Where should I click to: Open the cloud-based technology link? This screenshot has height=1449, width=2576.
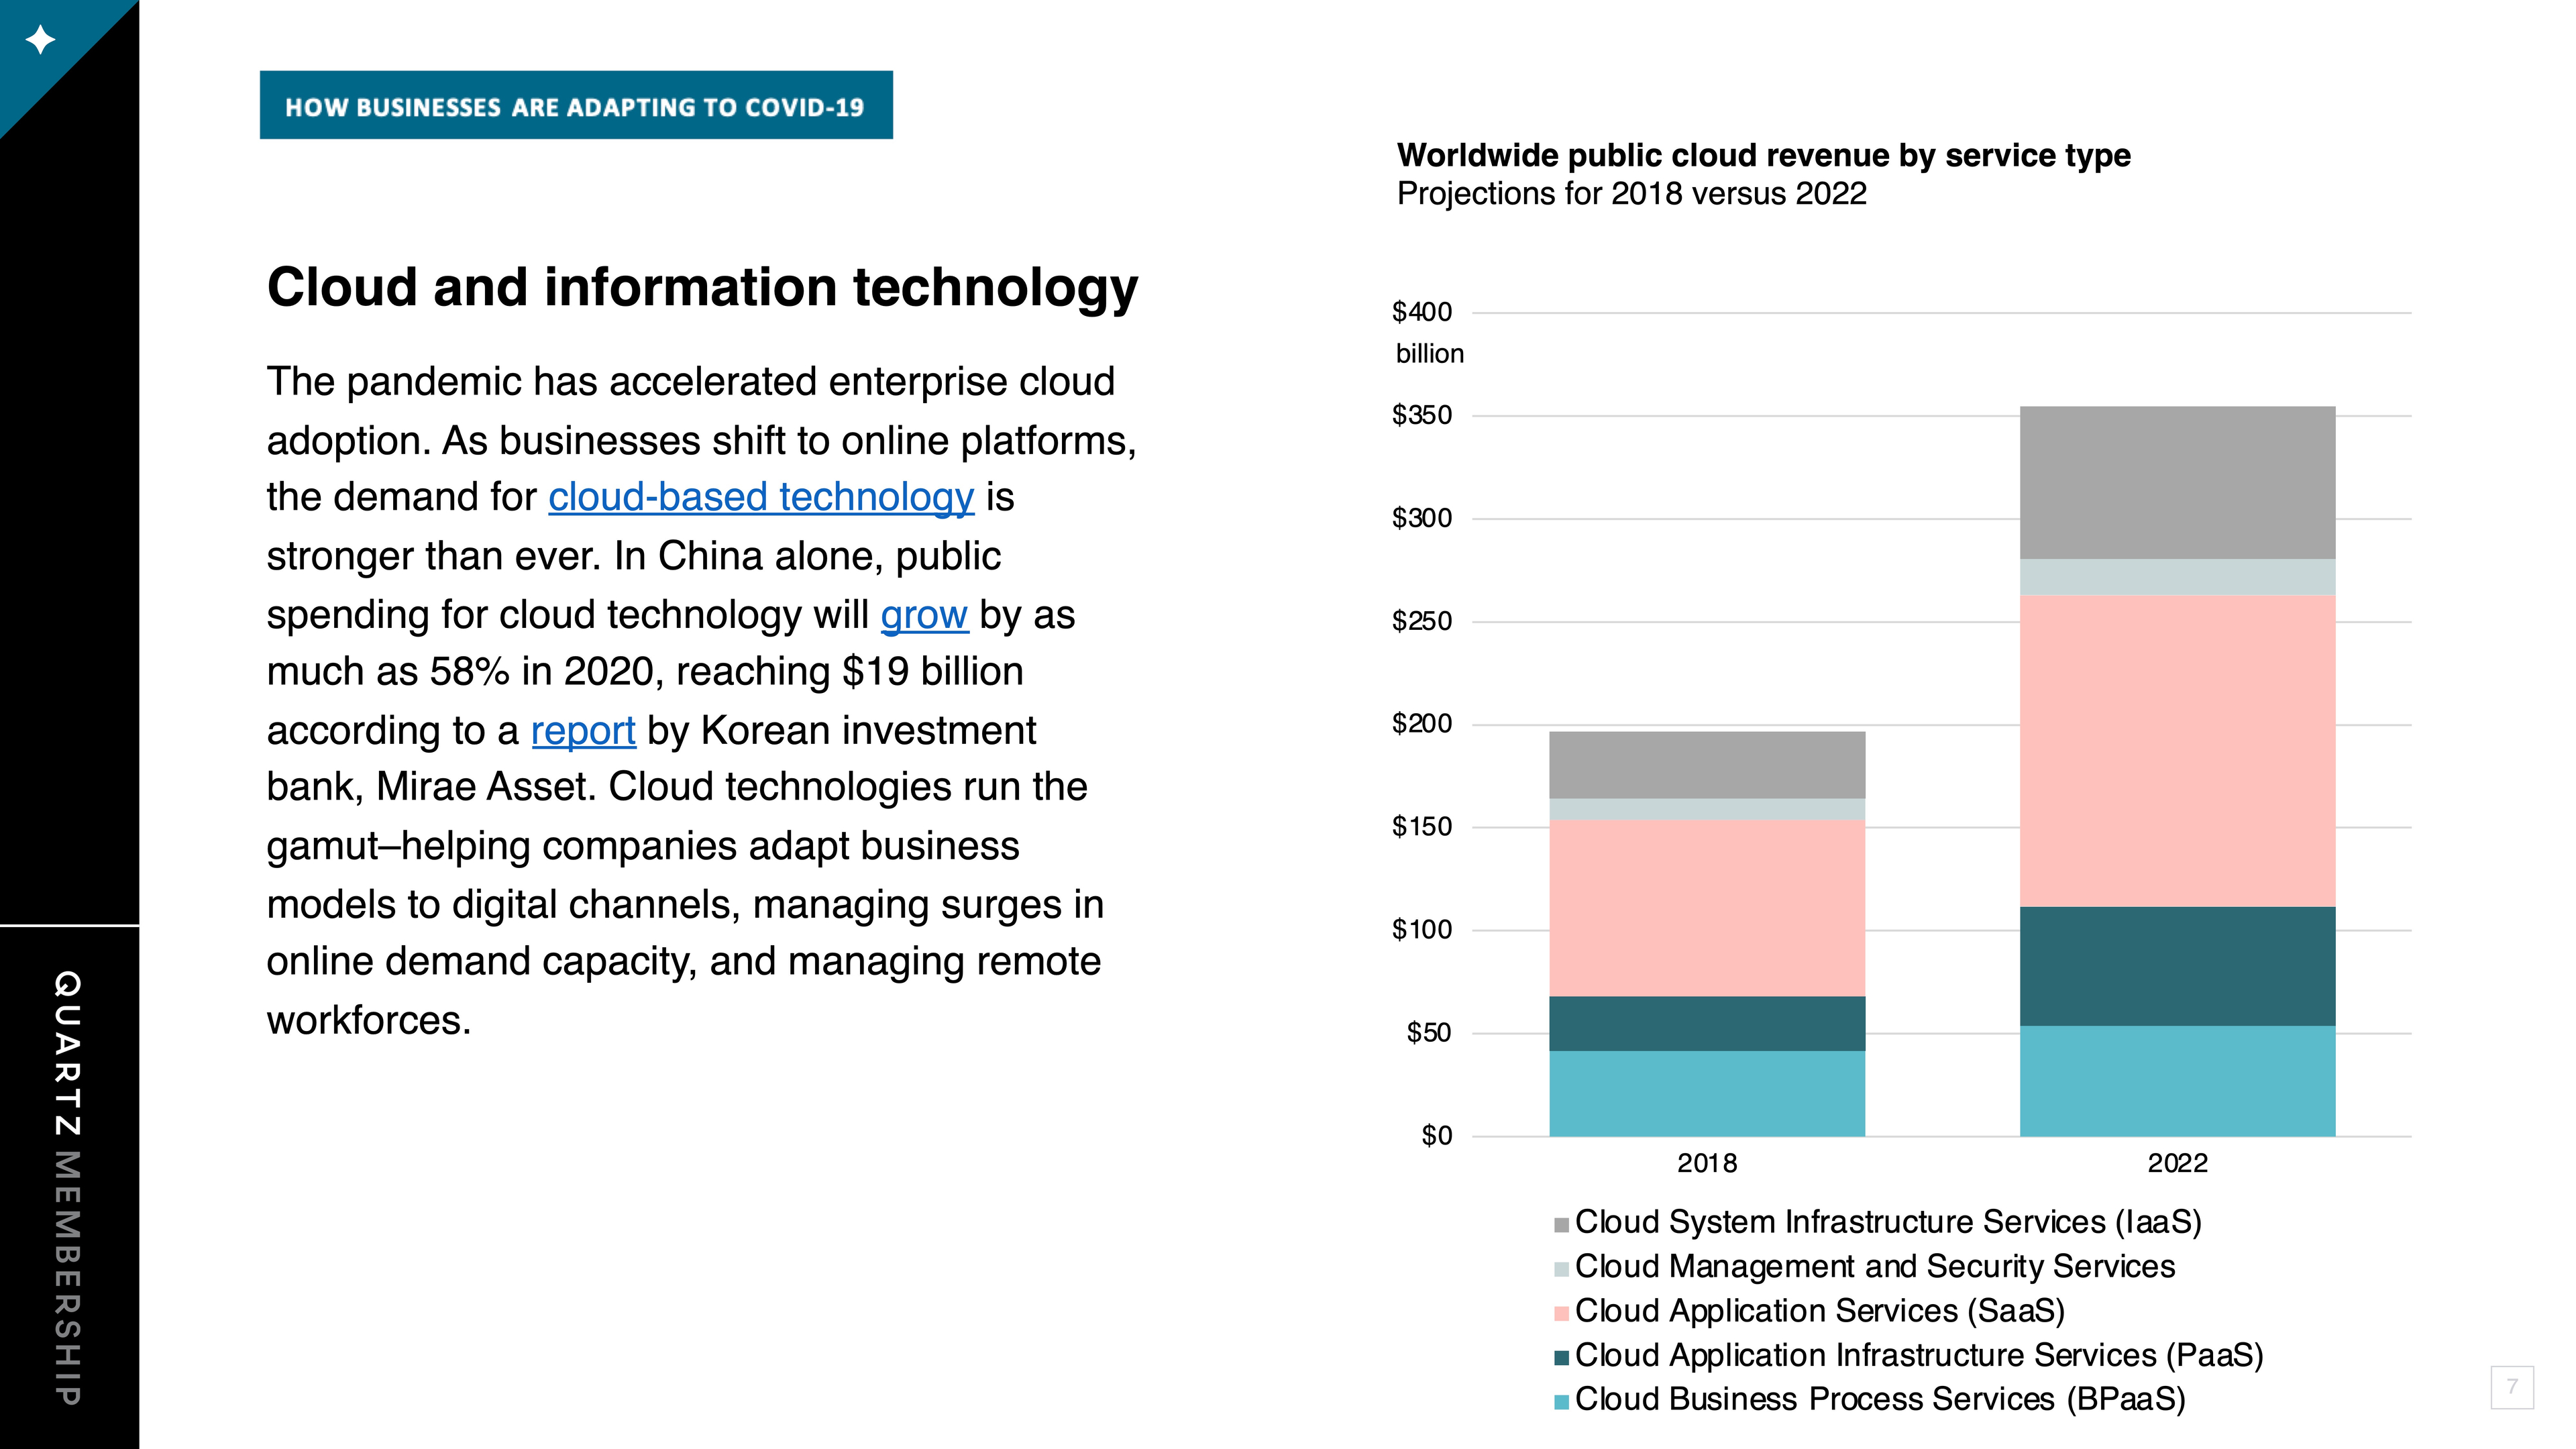click(x=761, y=497)
